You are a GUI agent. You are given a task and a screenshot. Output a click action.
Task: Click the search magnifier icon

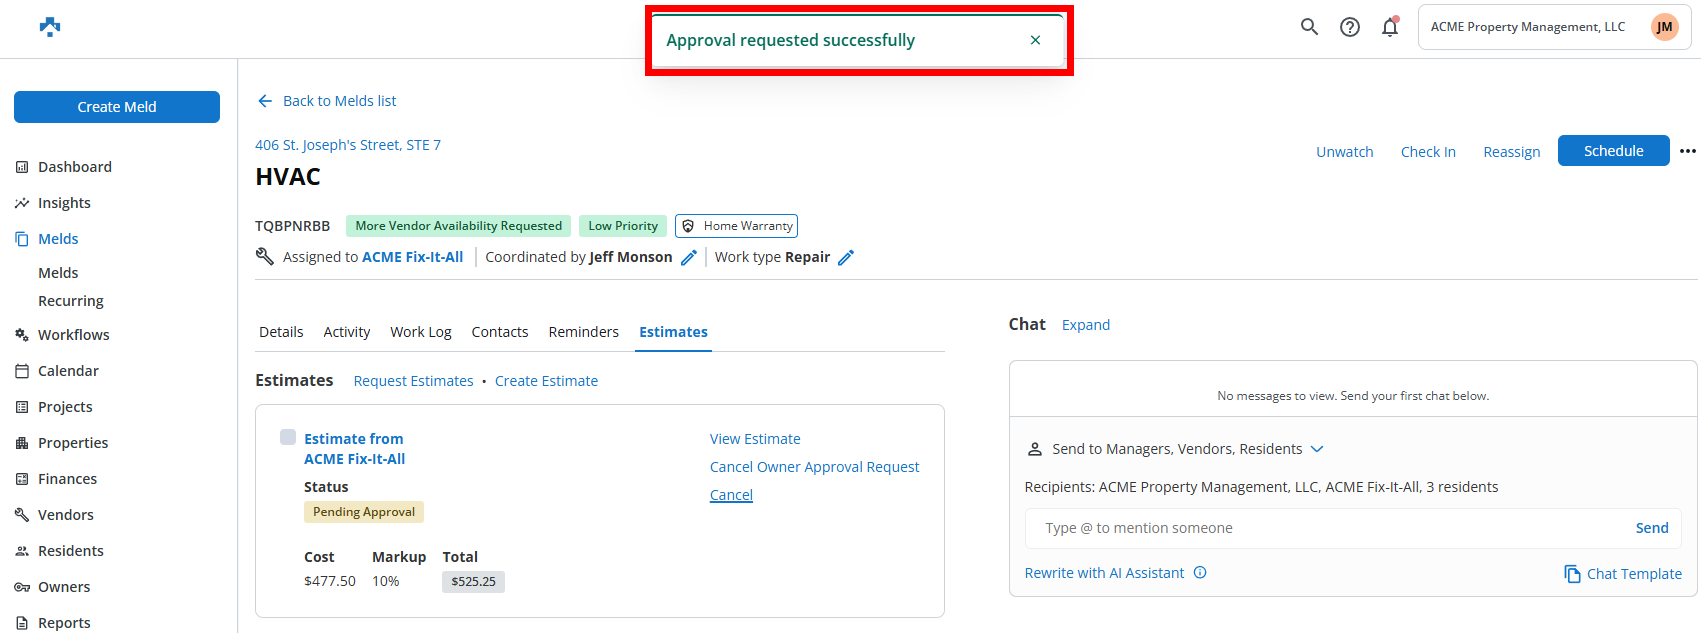pyautogui.click(x=1309, y=27)
